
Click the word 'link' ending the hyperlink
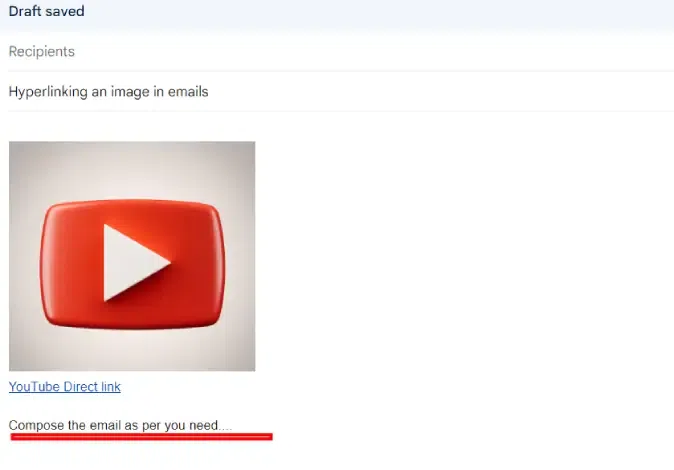pos(111,387)
